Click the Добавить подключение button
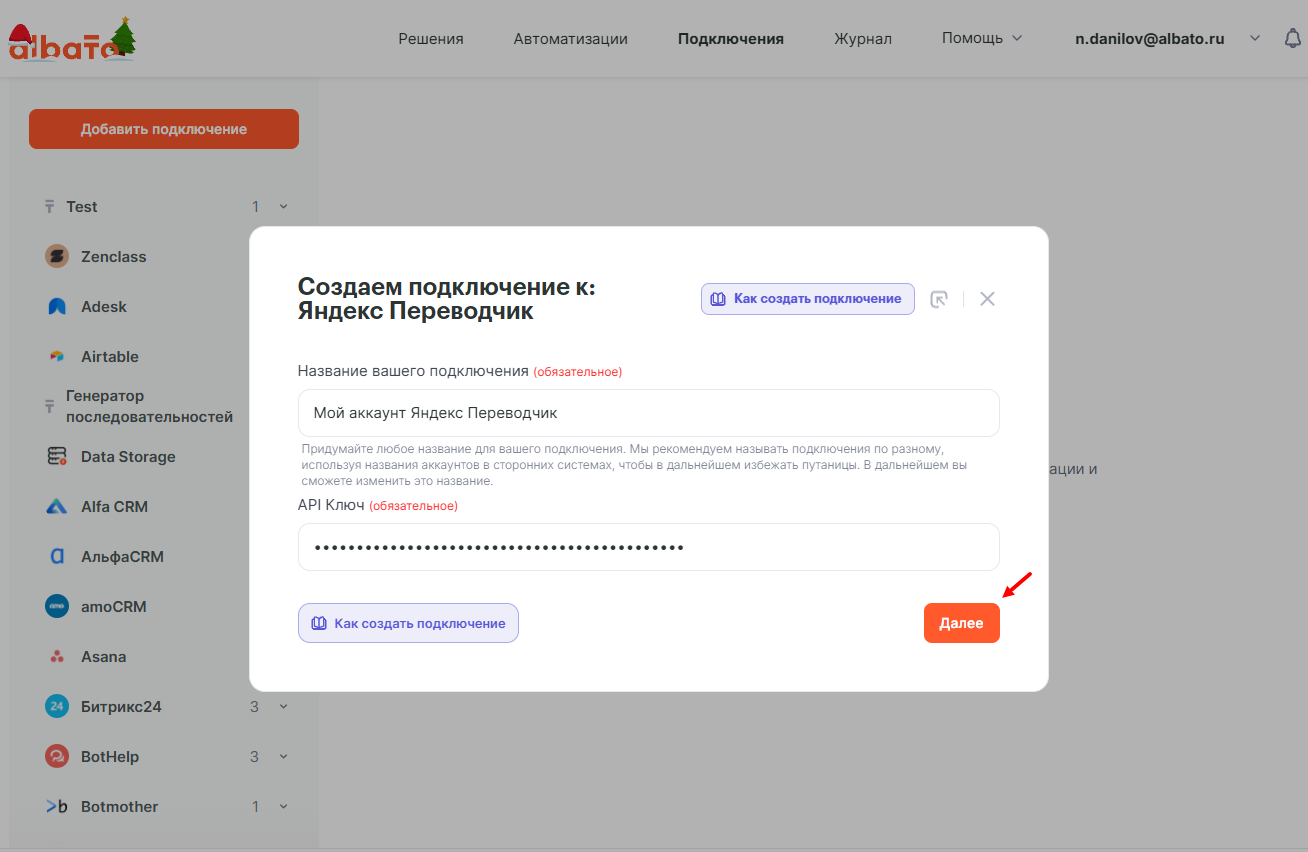Image resolution: width=1308 pixels, height=852 pixels. tap(164, 129)
